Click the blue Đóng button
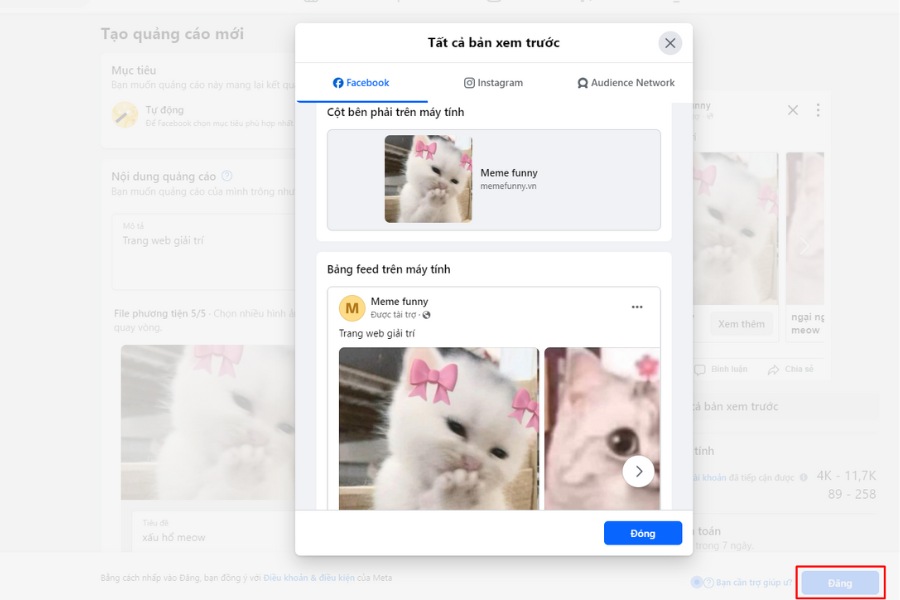This screenshot has width=900, height=600. (642, 533)
